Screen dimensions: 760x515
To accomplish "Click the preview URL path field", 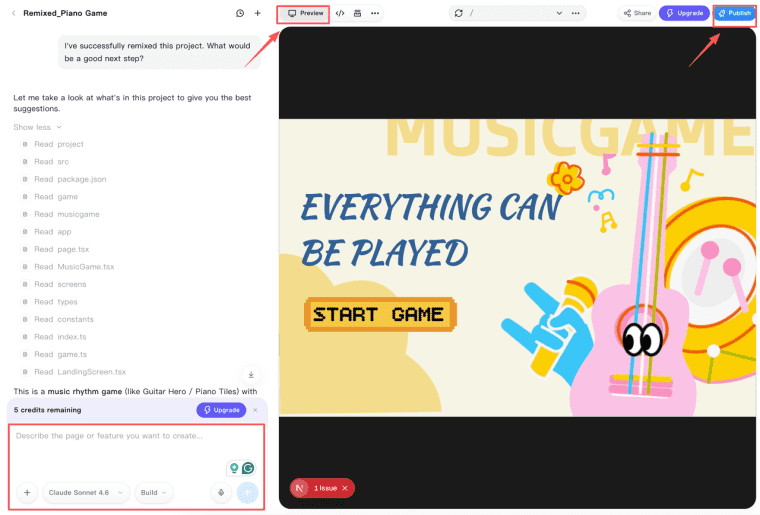I will click(x=510, y=14).
